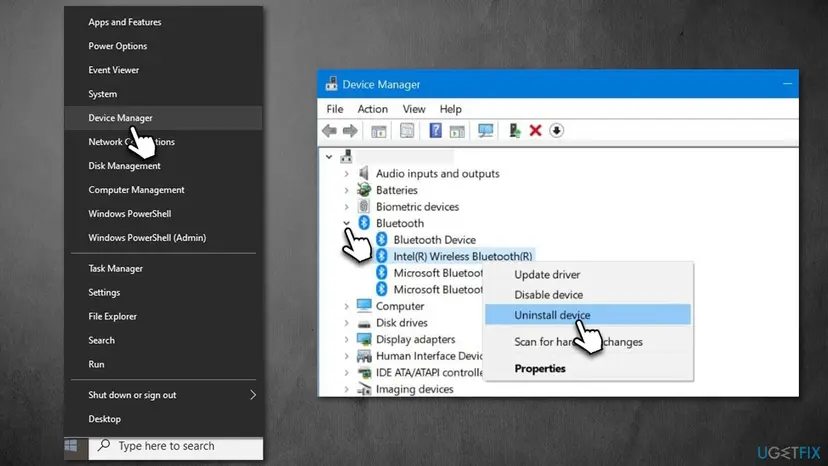Click the root computer node icon

tap(346, 156)
